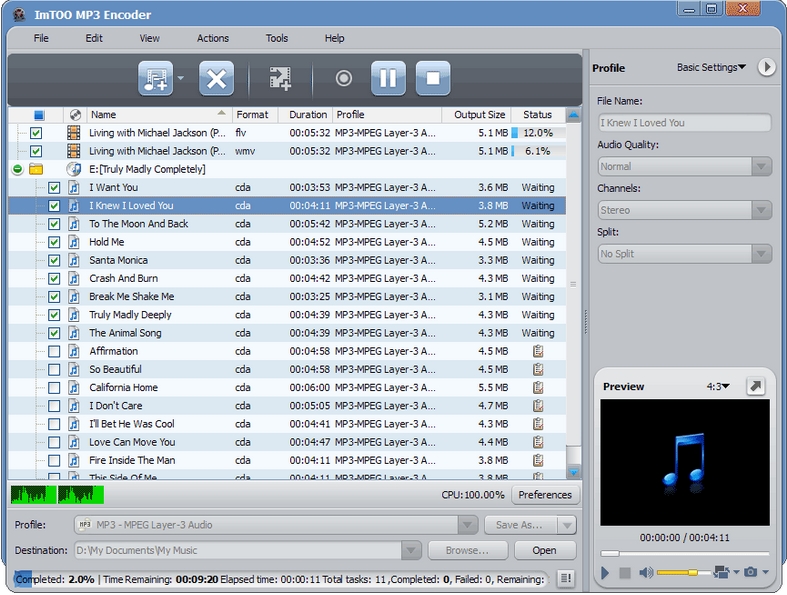Click the Add File toolbar icon
Image resolution: width=787 pixels, height=595 pixels.
155,78
